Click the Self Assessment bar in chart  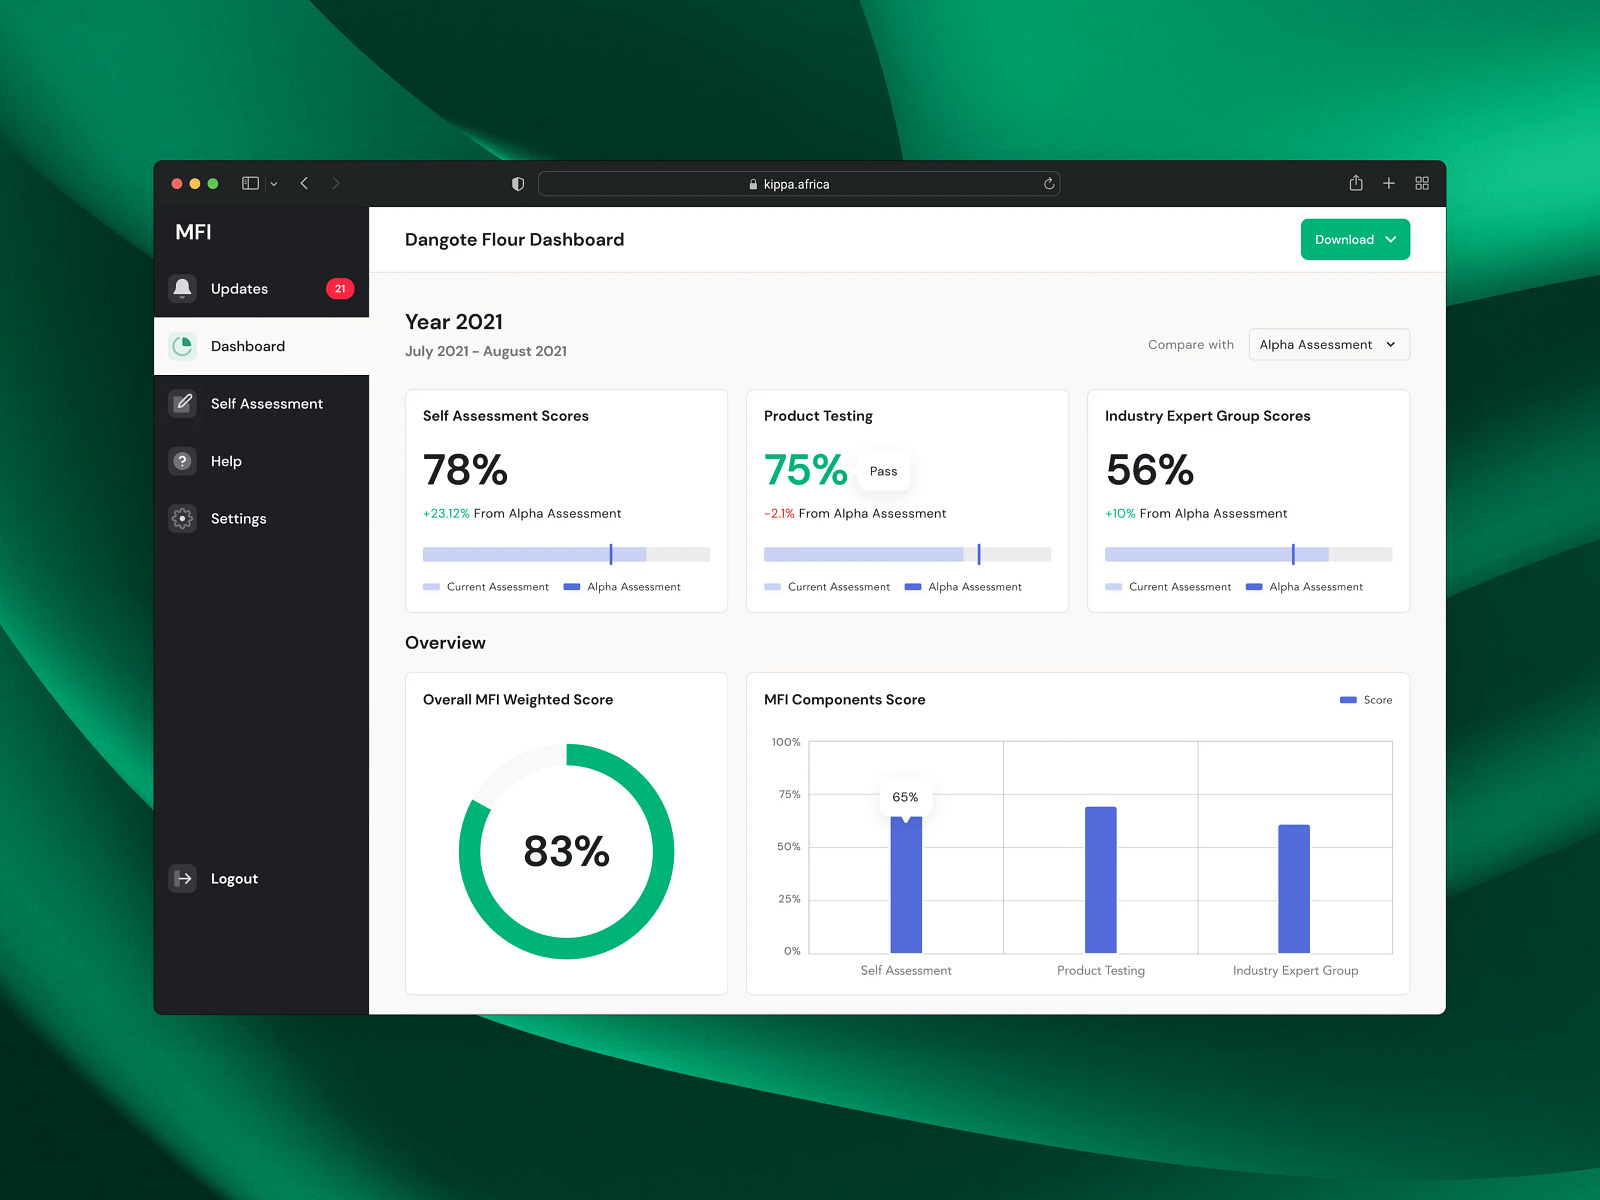tap(906, 884)
